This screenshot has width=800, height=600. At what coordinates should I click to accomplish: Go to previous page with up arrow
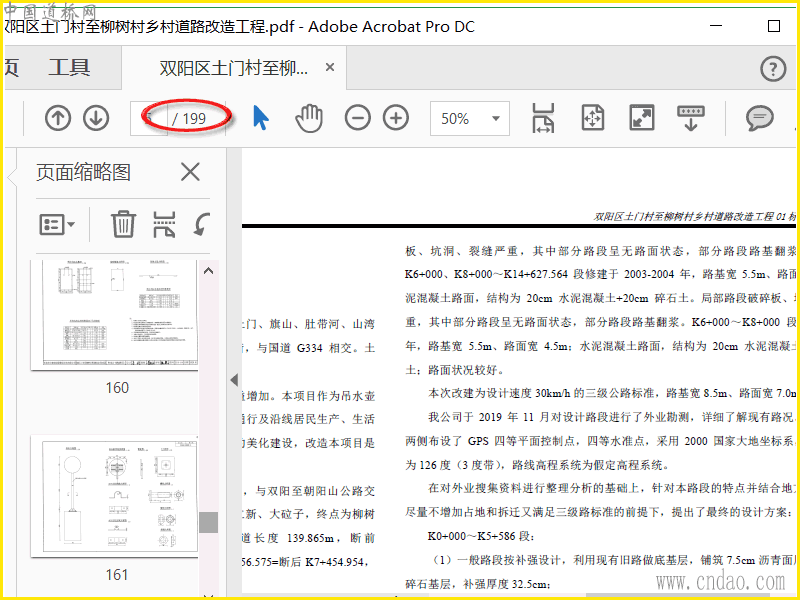coord(58,118)
